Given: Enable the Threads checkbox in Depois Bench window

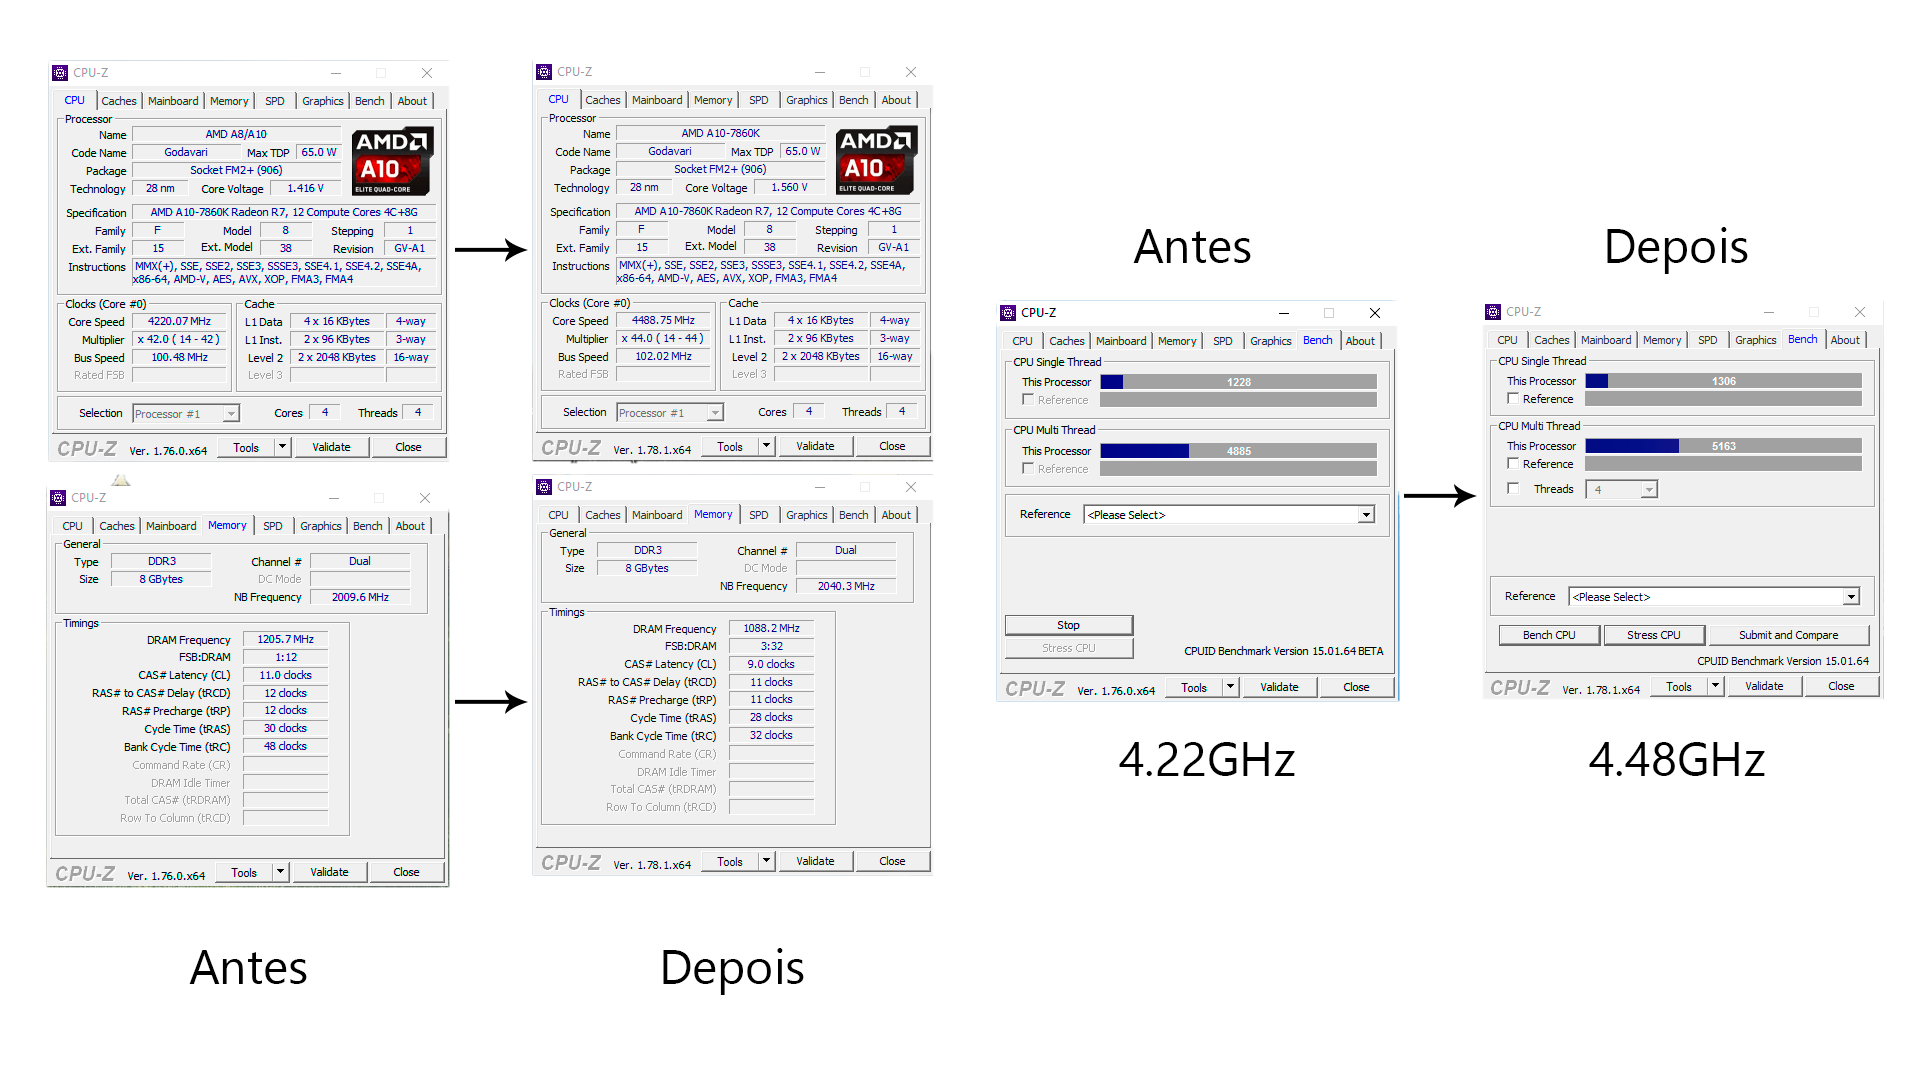Looking at the screenshot, I should (1513, 489).
